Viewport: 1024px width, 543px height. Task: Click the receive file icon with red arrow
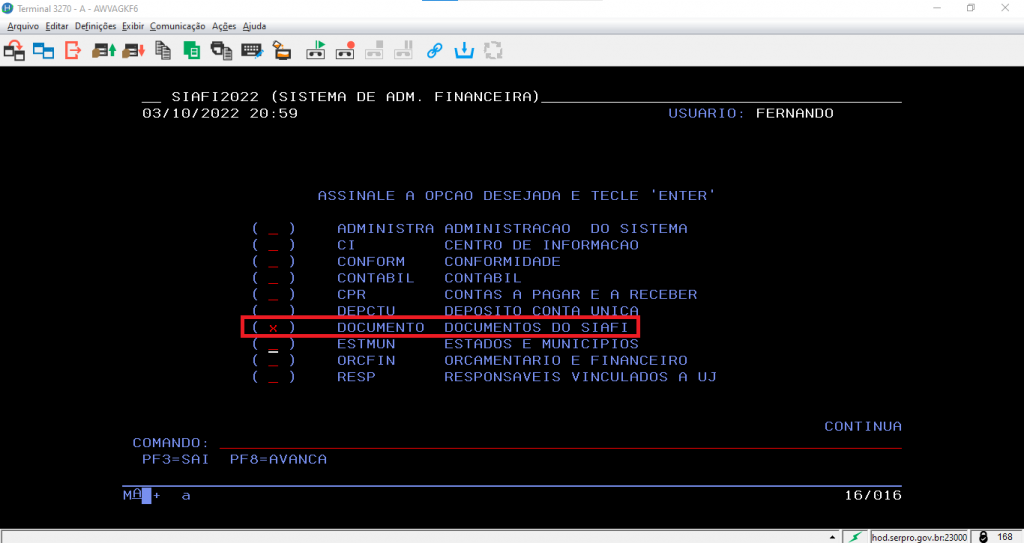tap(134, 49)
